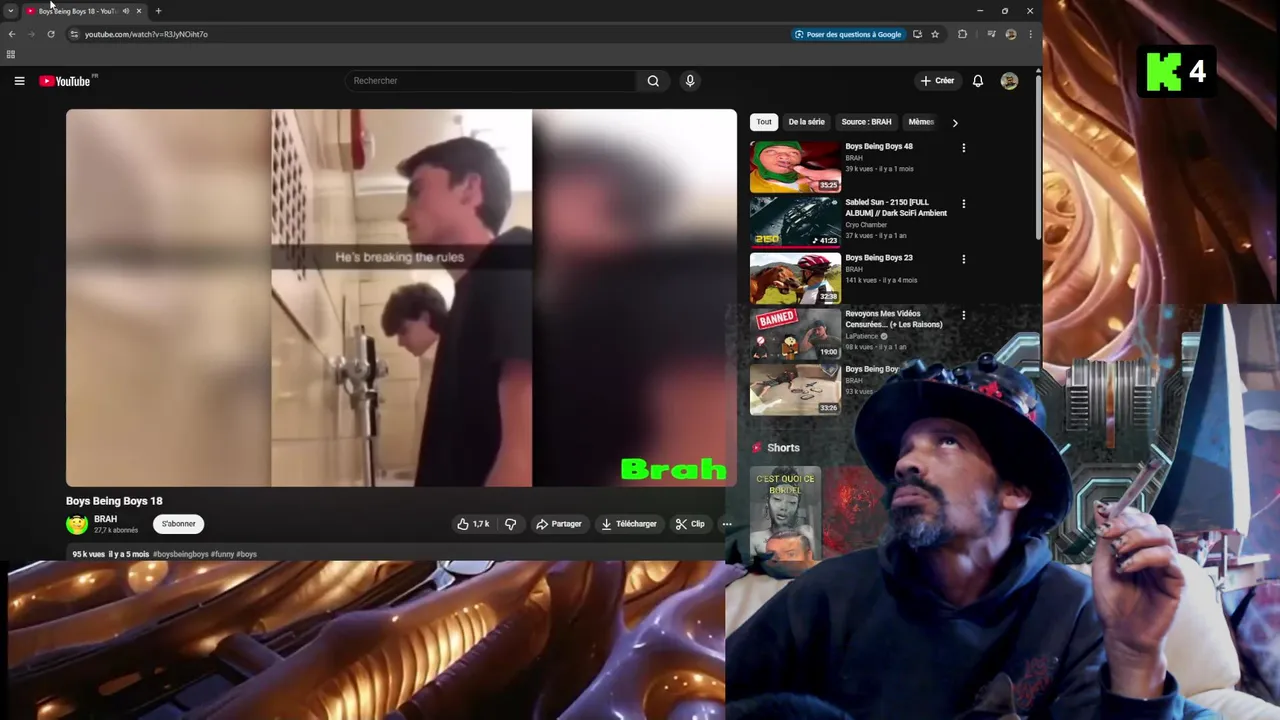The width and height of the screenshot is (1280, 720).
Task: Open the Boys Being Boys 23 thumbnail
Action: 795,278
